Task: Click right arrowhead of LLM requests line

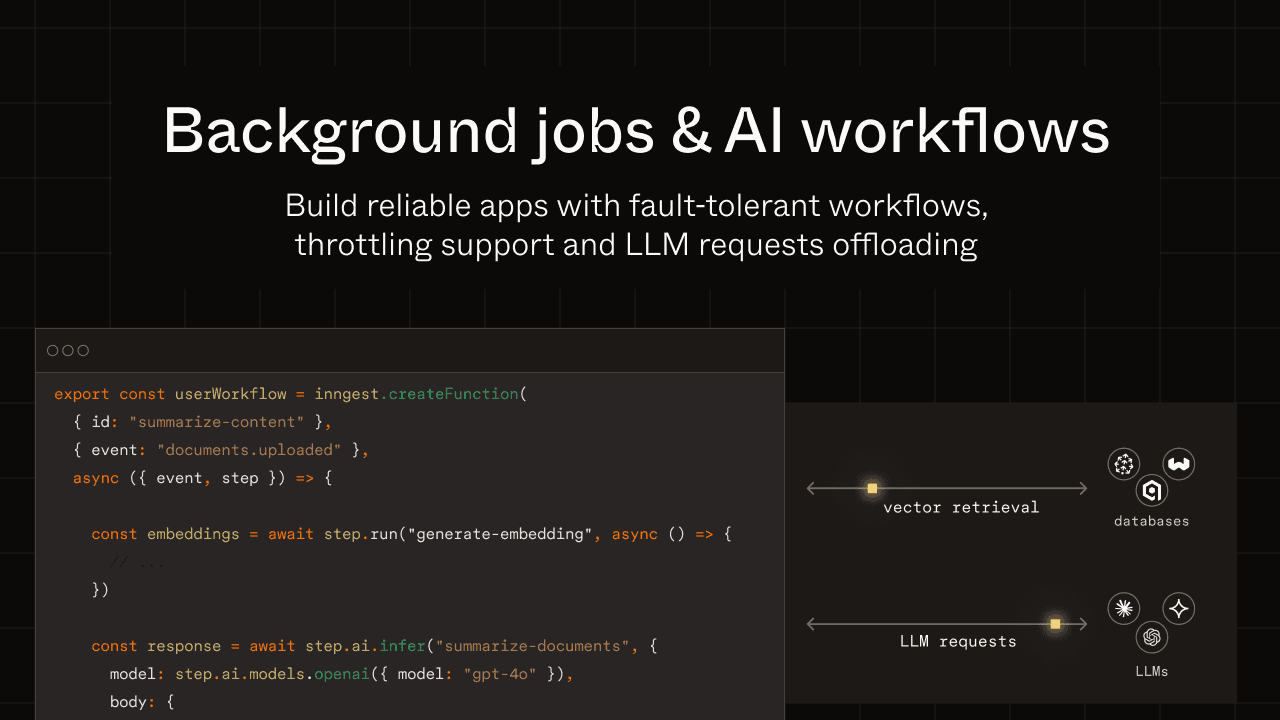Action: pyautogui.click(x=1083, y=624)
